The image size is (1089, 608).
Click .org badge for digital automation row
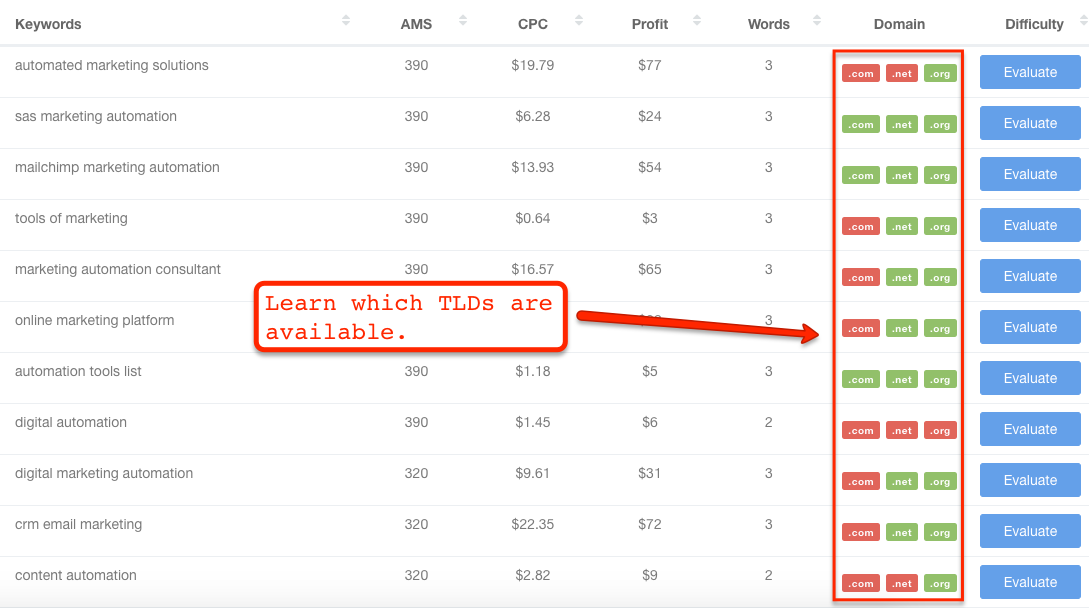pos(940,431)
